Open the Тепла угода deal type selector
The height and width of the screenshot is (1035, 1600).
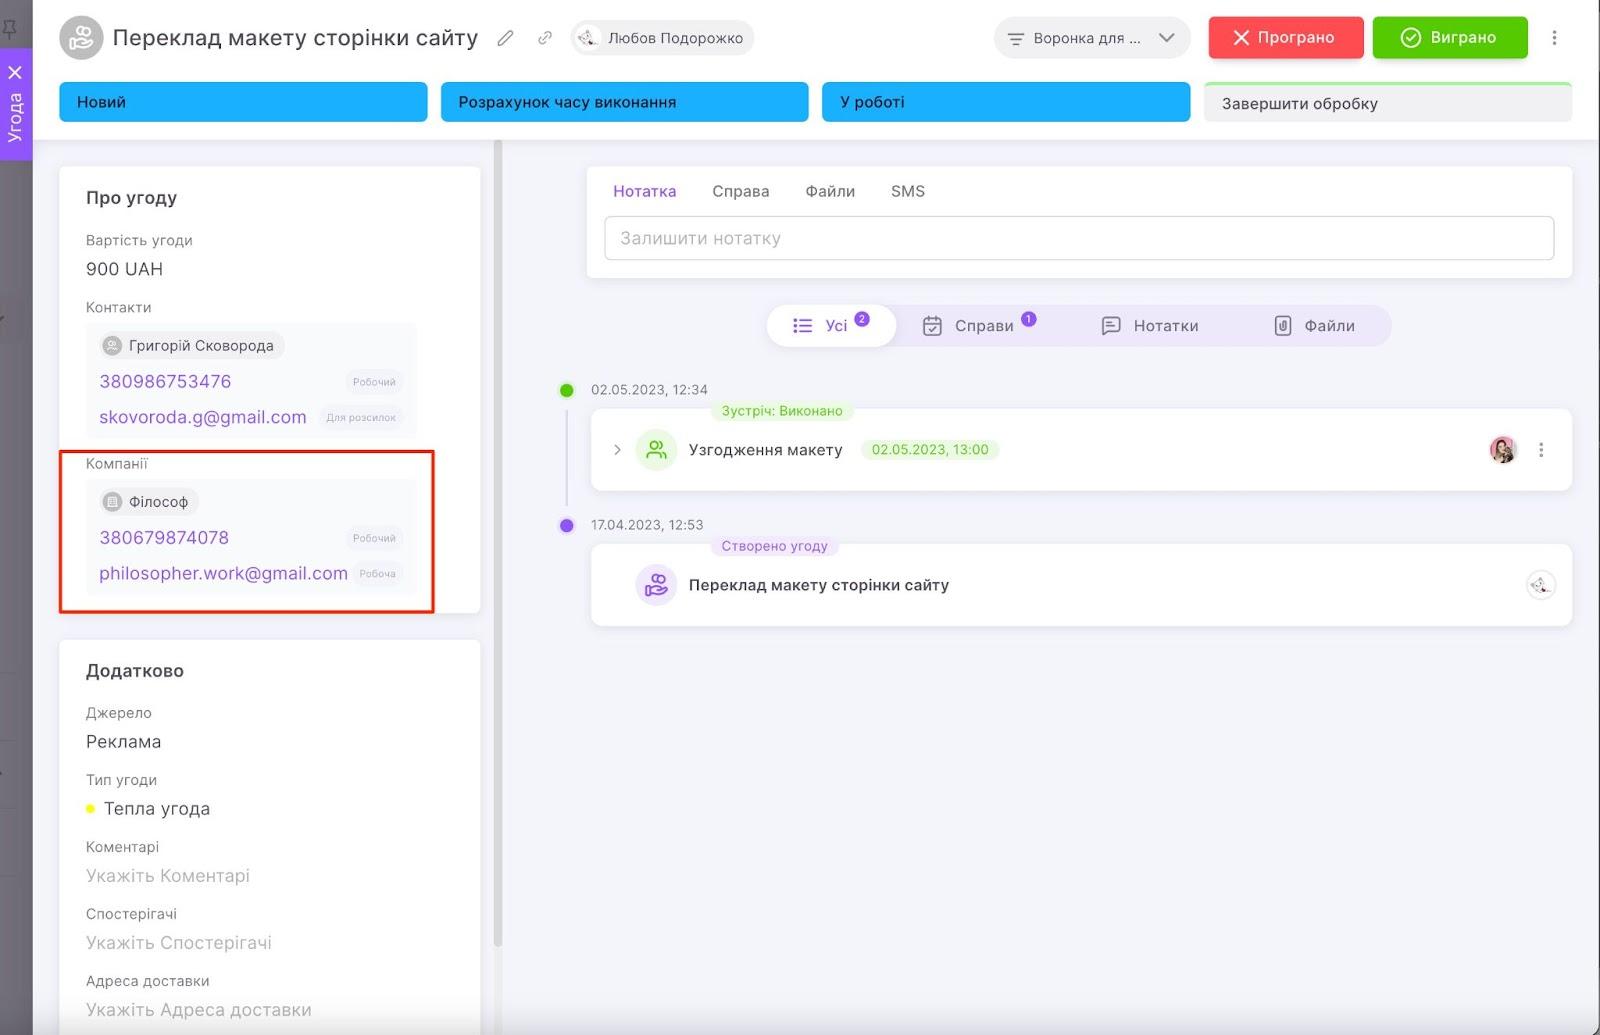point(156,809)
